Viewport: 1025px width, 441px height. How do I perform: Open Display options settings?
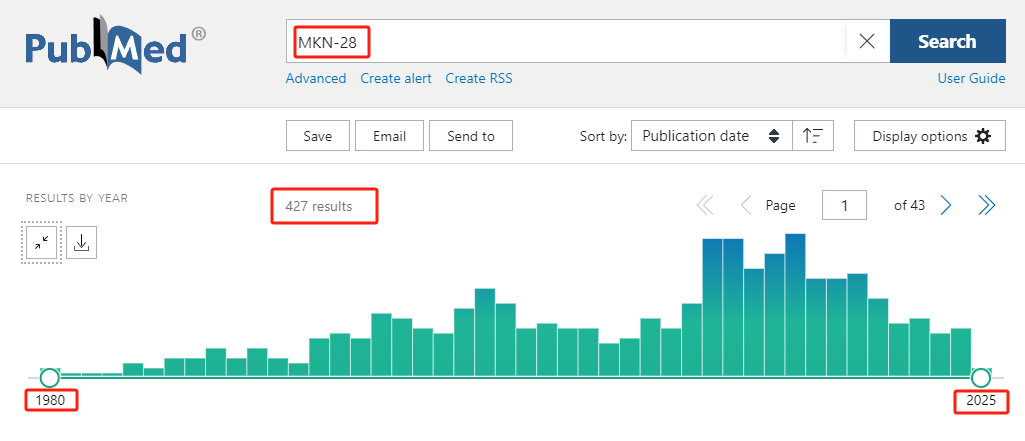tap(930, 136)
